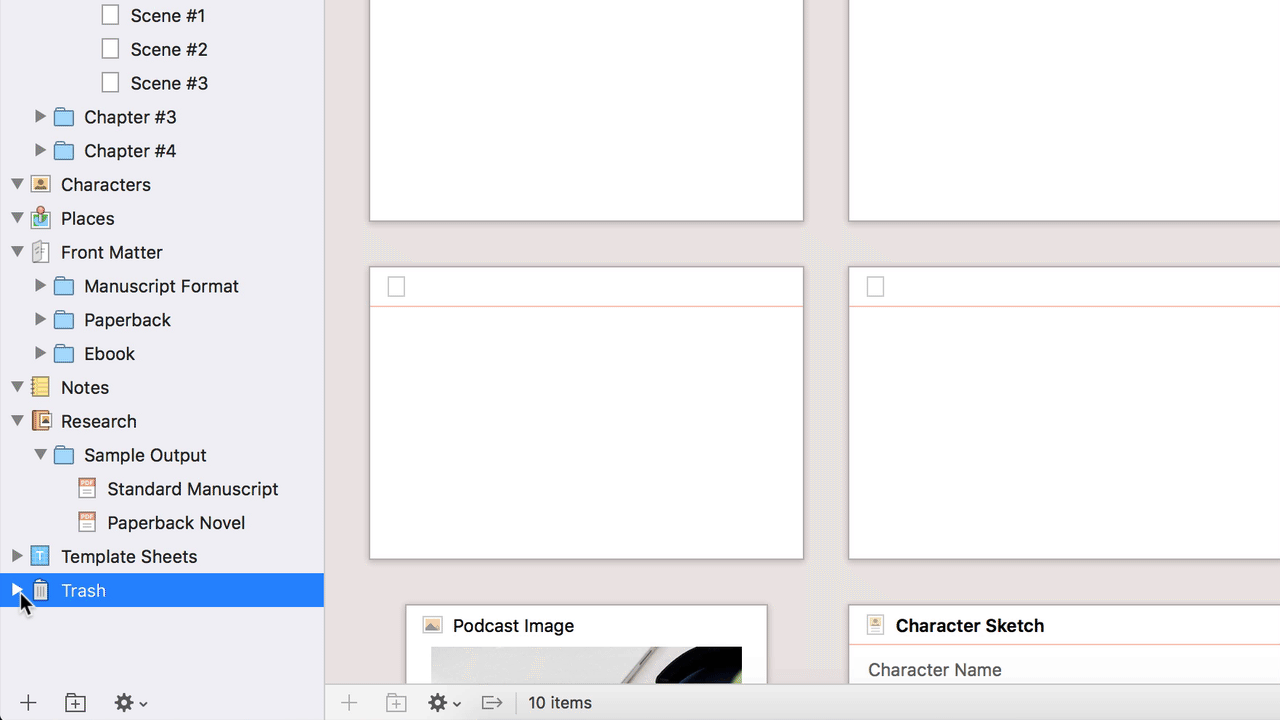Check the Scene #1 checkbox
Viewport: 1280px width, 720px height.
tap(111, 14)
